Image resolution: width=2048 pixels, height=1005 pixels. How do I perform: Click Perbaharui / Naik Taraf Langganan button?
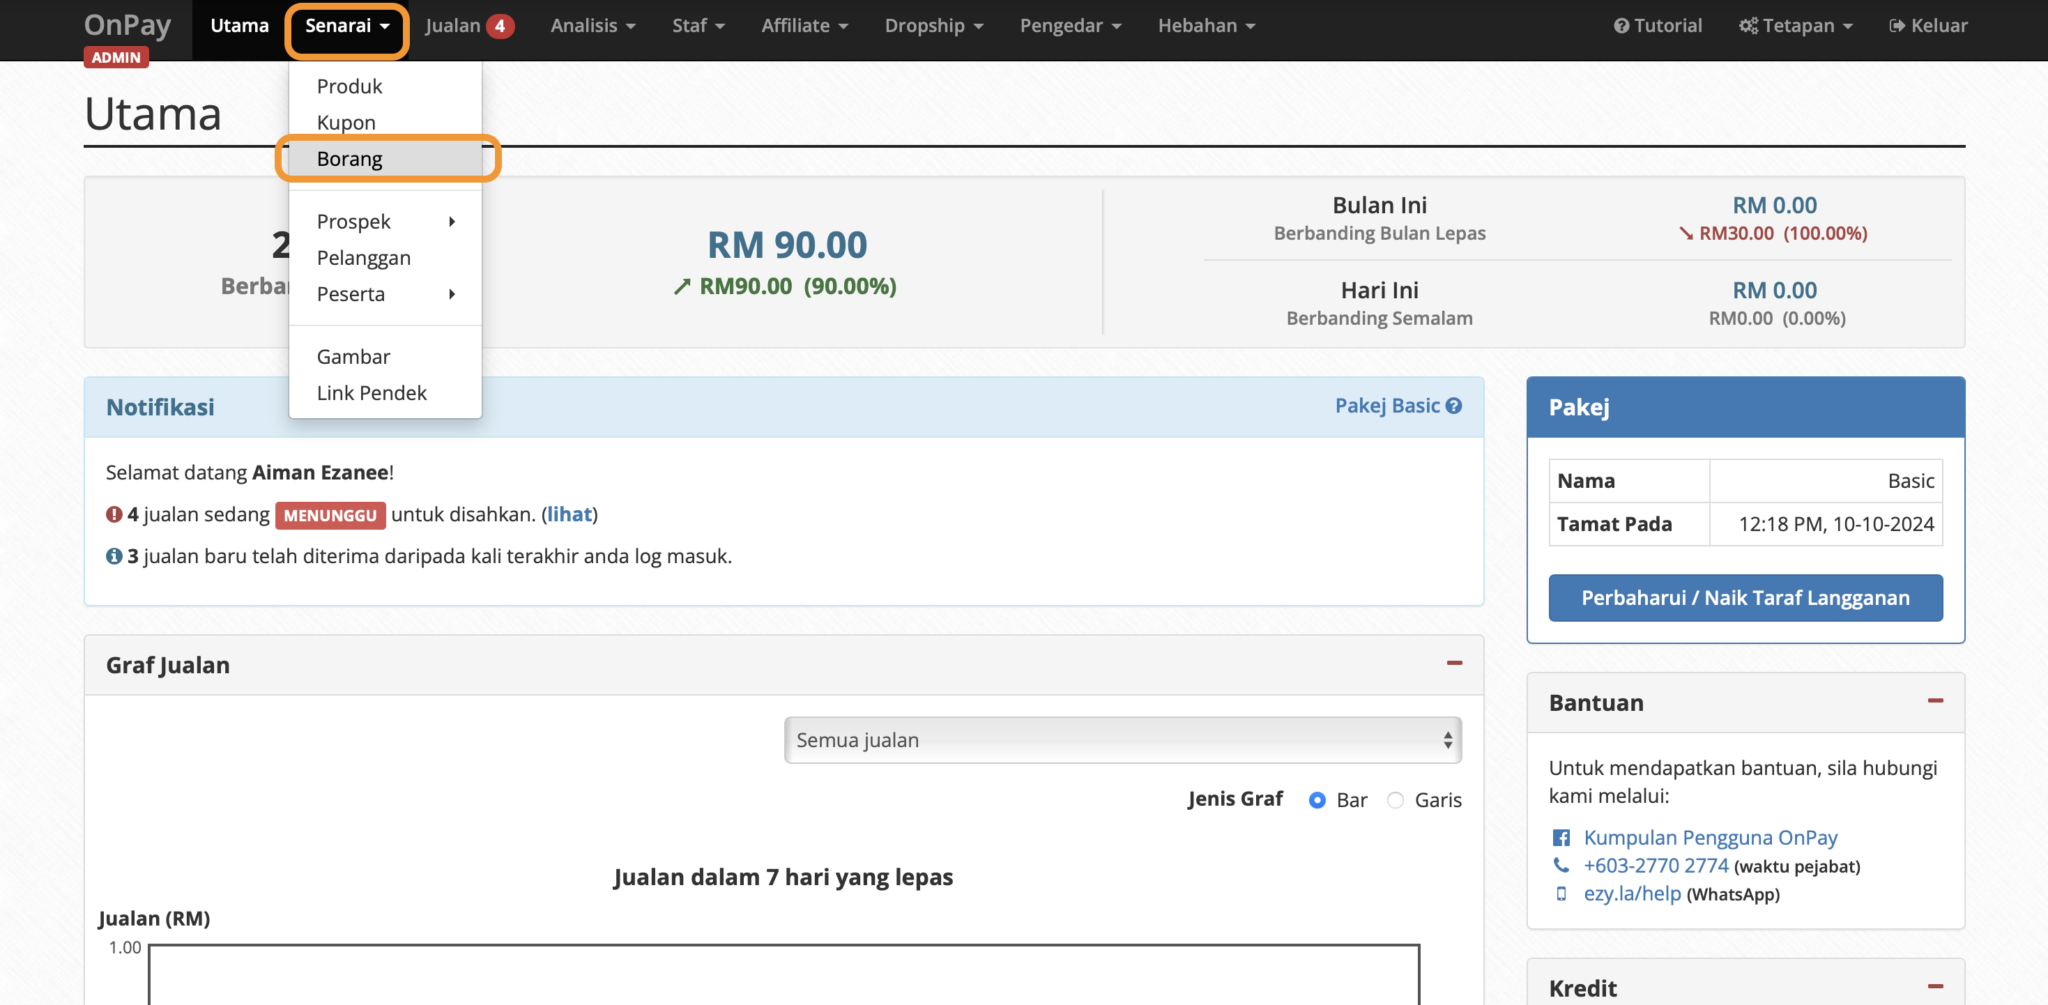(1745, 597)
